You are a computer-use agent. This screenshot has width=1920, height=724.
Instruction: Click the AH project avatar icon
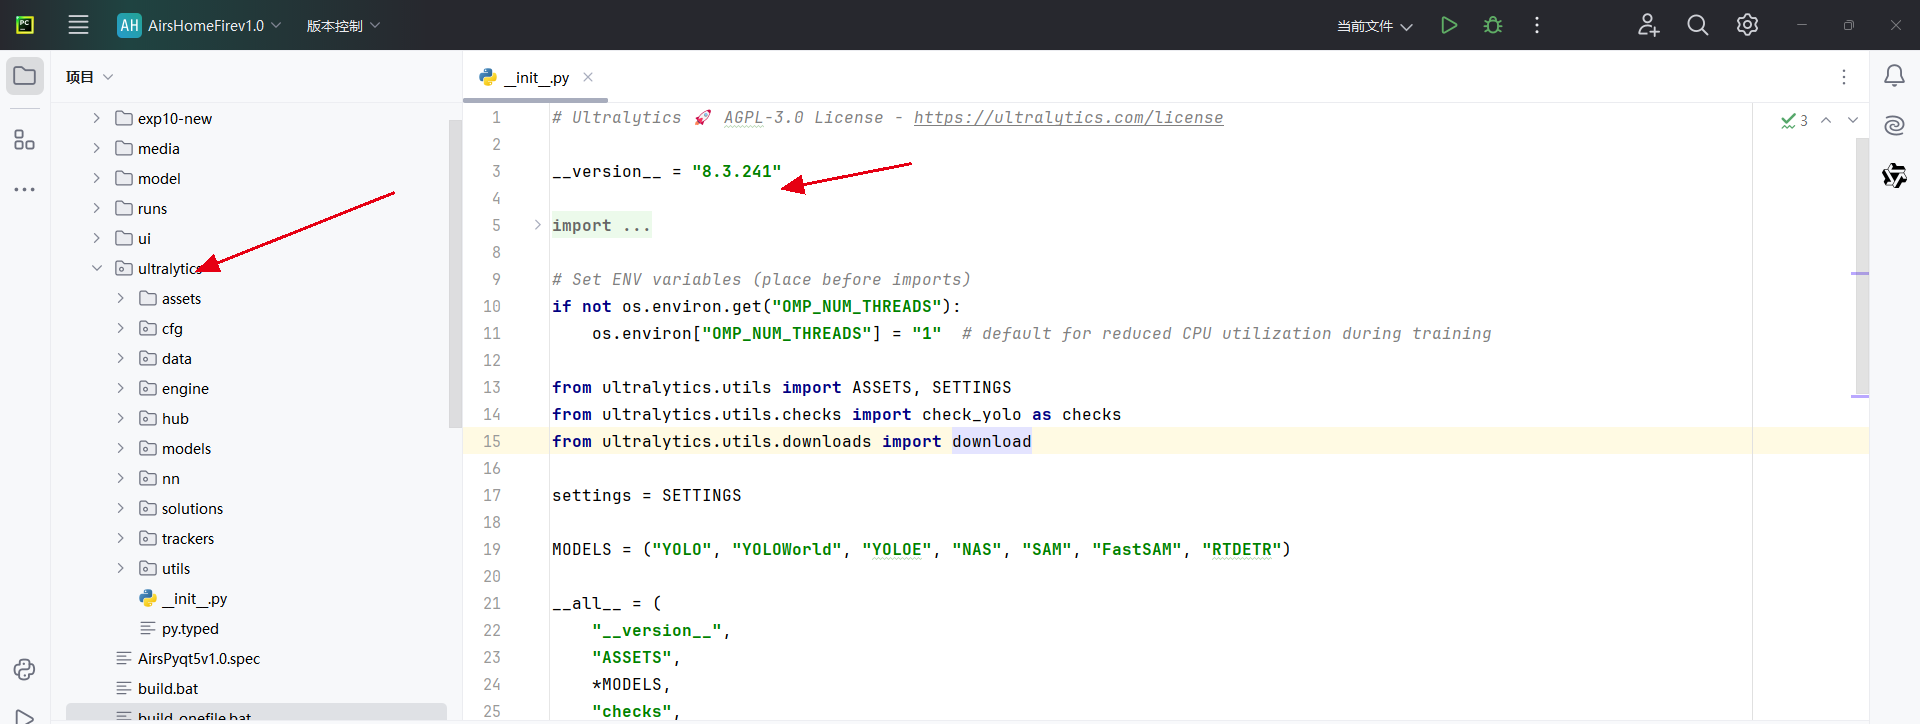129,25
